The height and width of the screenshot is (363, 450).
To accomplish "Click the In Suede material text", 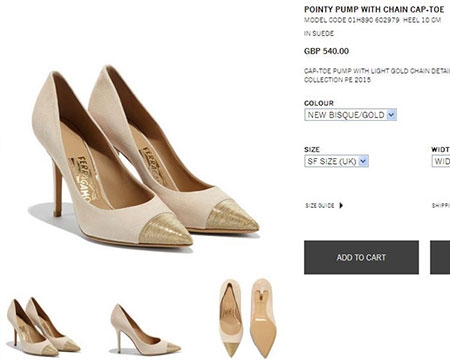I will (319, 34).
